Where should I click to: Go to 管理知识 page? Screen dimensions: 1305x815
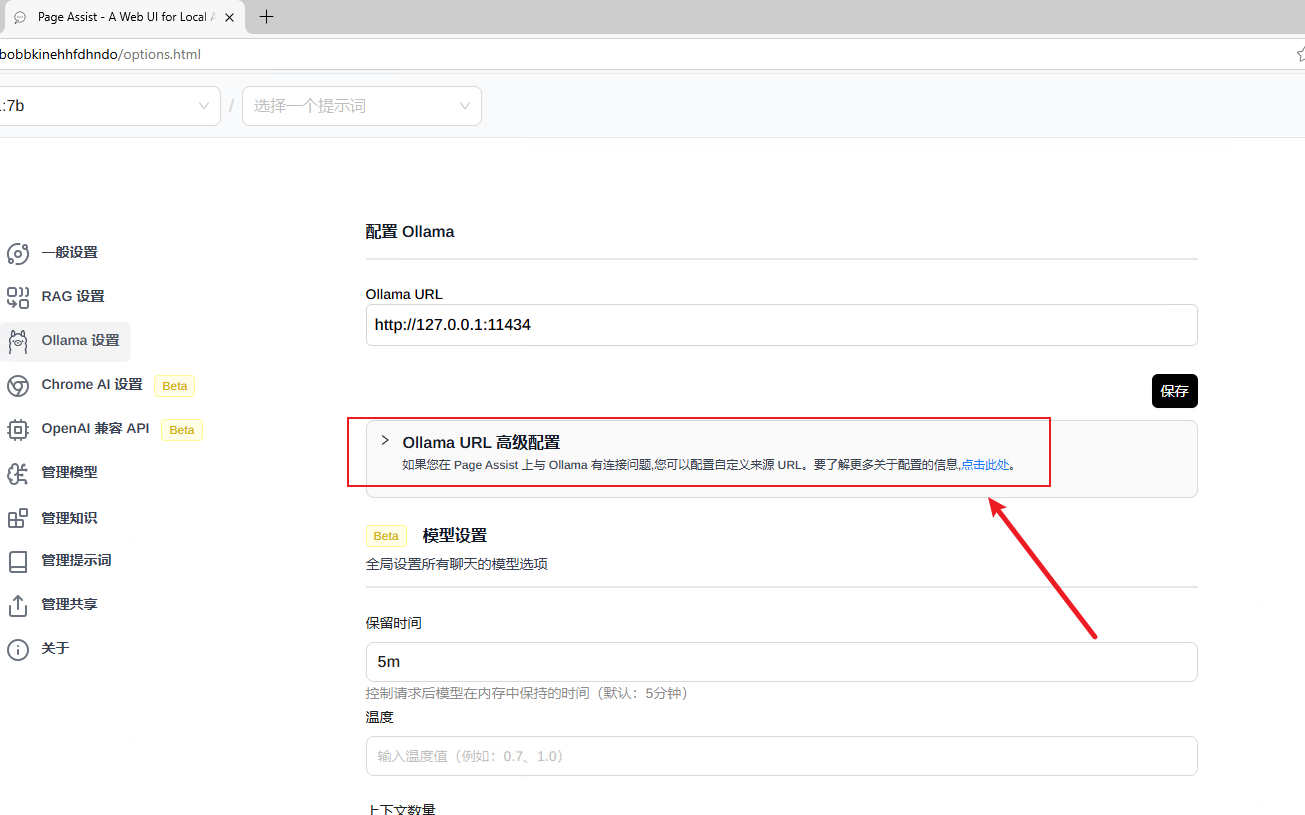tap(69, 518)
